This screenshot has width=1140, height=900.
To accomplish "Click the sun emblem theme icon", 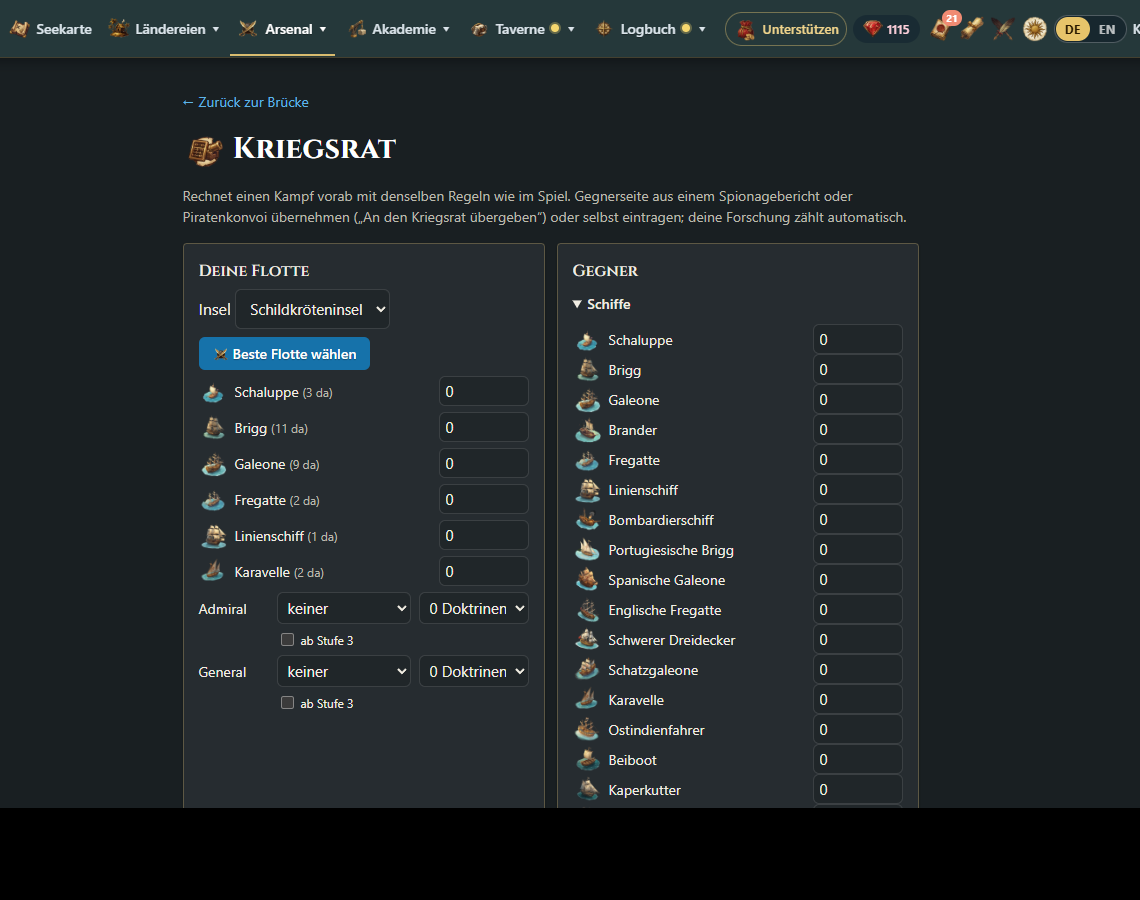I will tap(1035, 29).
